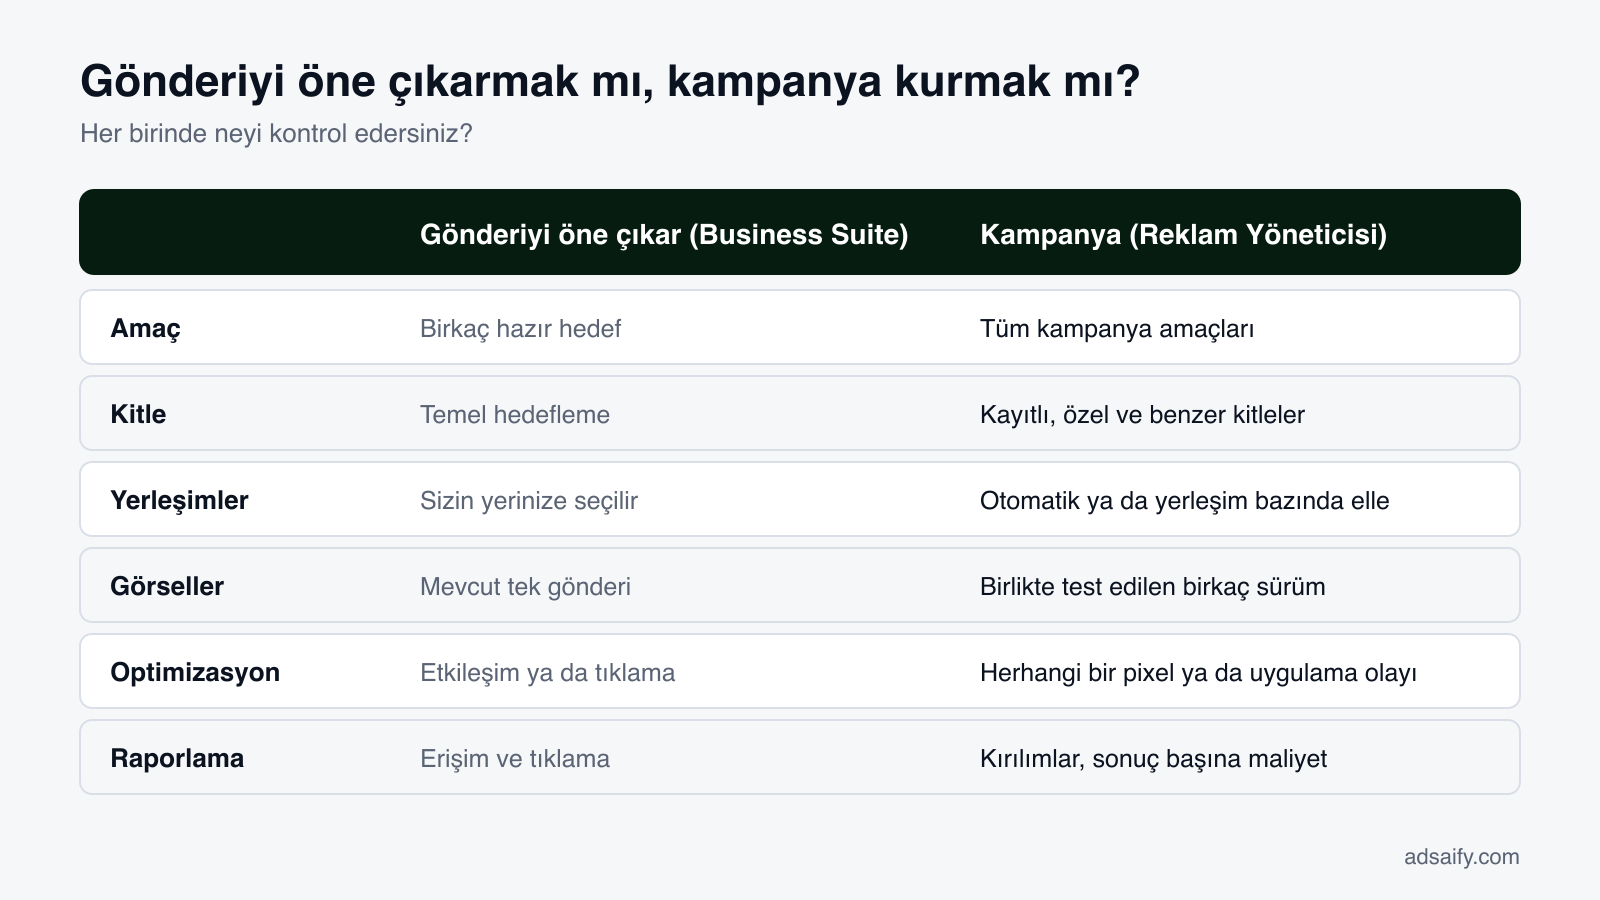
Task: Select the 'Gönderiyi öne çıkar (Business Suite)' column header
Action: click(x=664, y=234)
